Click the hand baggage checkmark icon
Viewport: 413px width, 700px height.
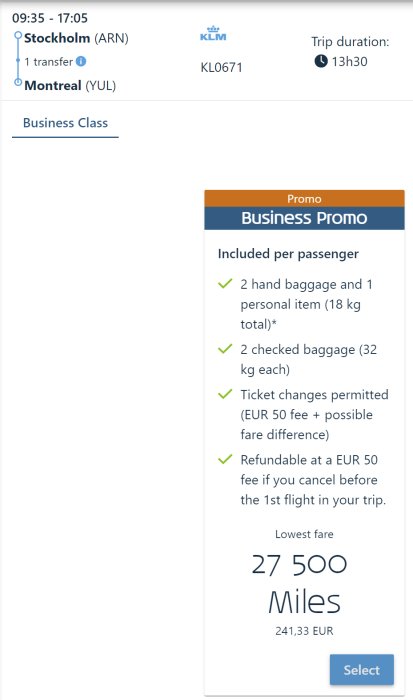click(x=225, y=283)
